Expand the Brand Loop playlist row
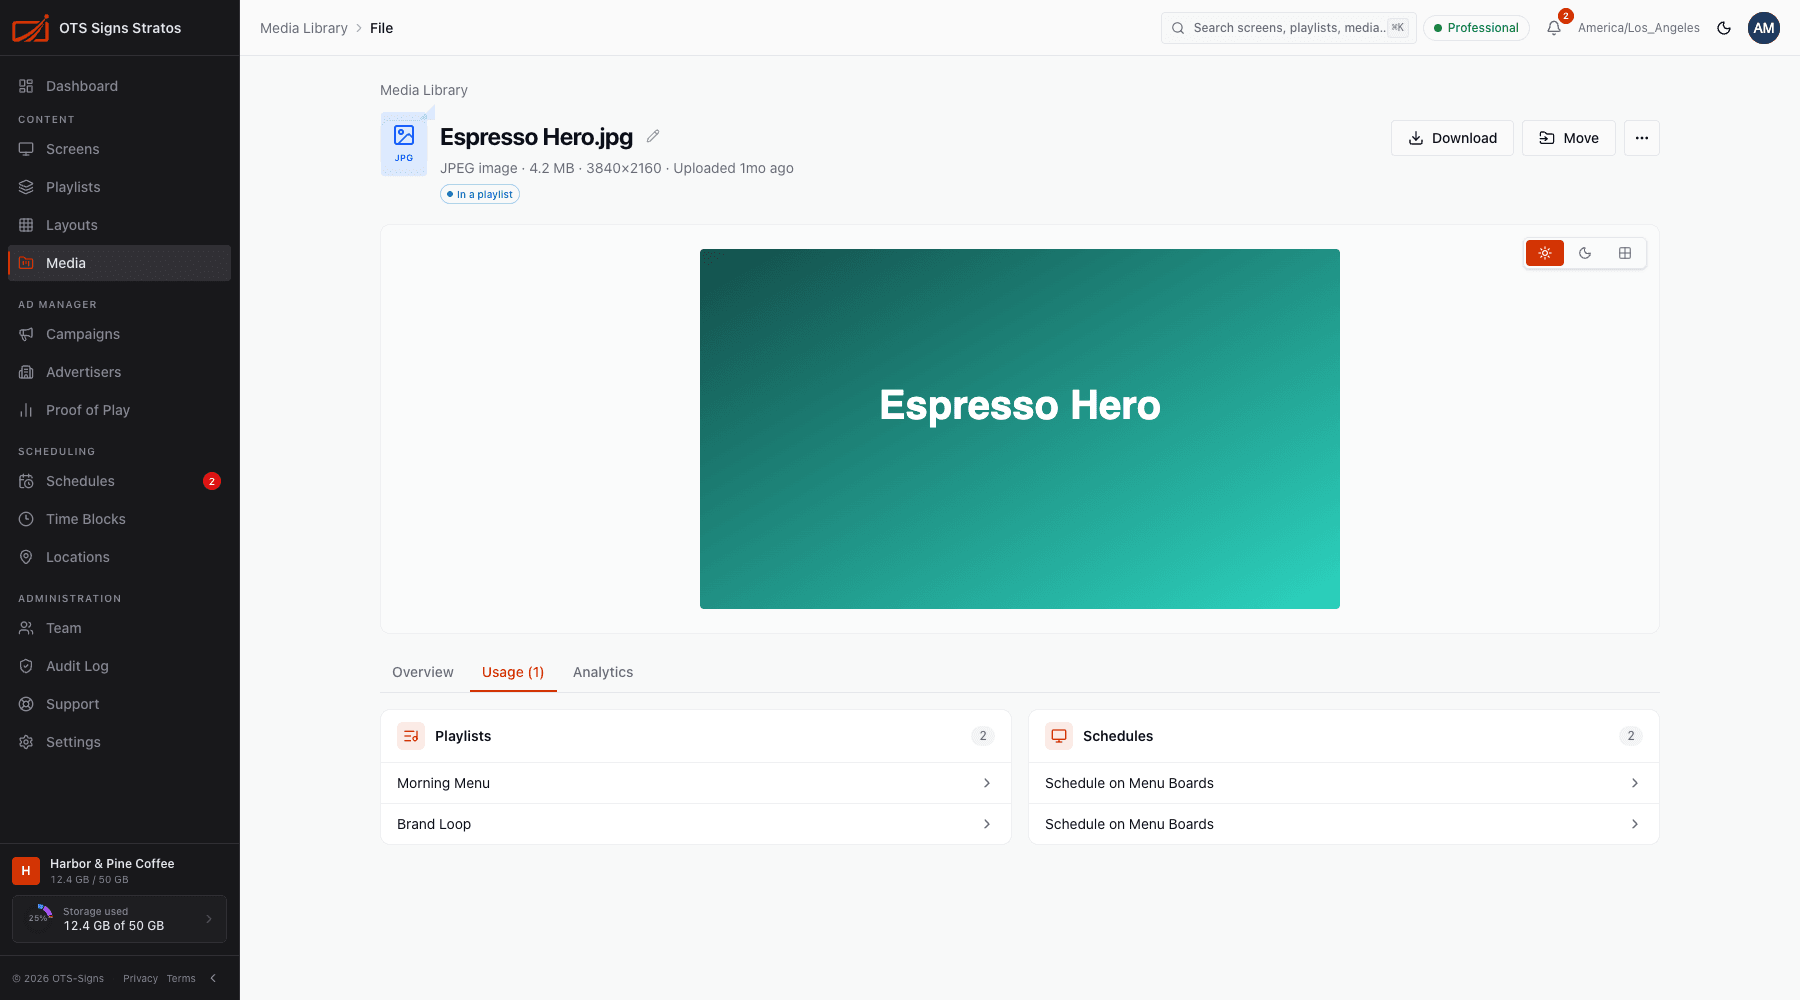 (696, 824)
